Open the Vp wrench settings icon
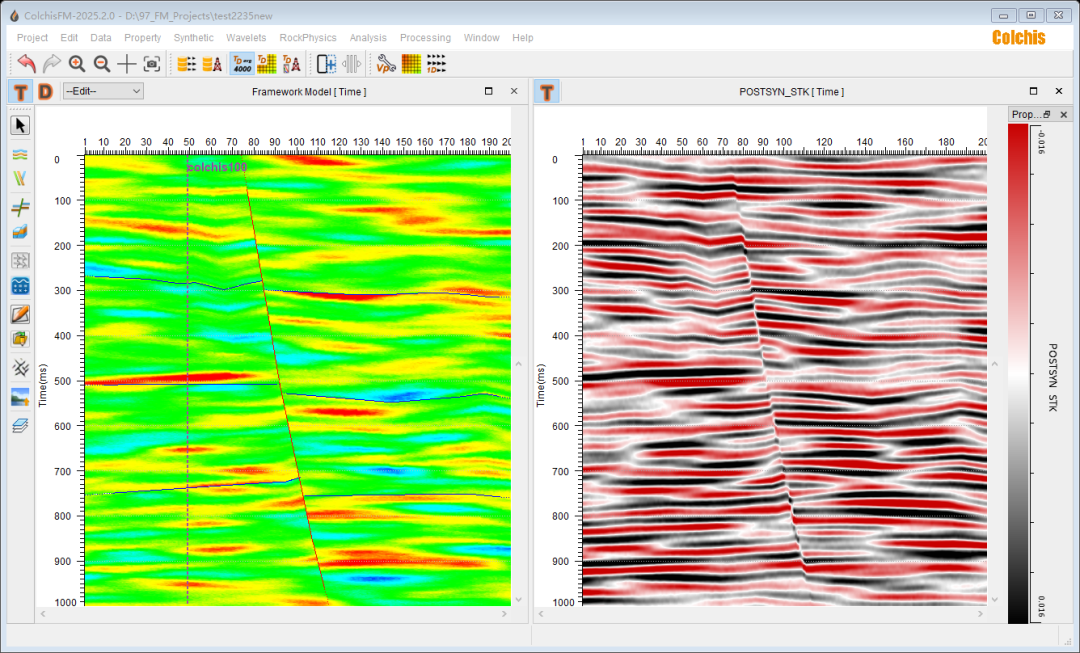 click(386, 64)
